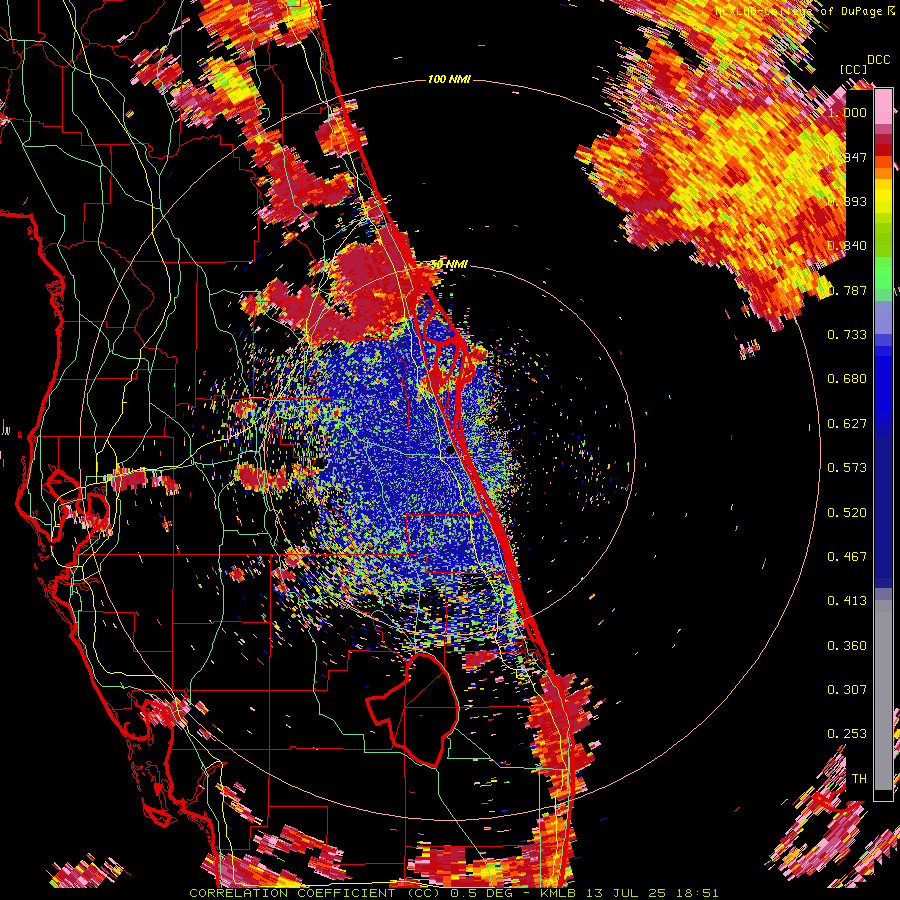Screen dimensions: 900x900
Task: Click the yellow segment of the color bar
Action: (883, 197)
